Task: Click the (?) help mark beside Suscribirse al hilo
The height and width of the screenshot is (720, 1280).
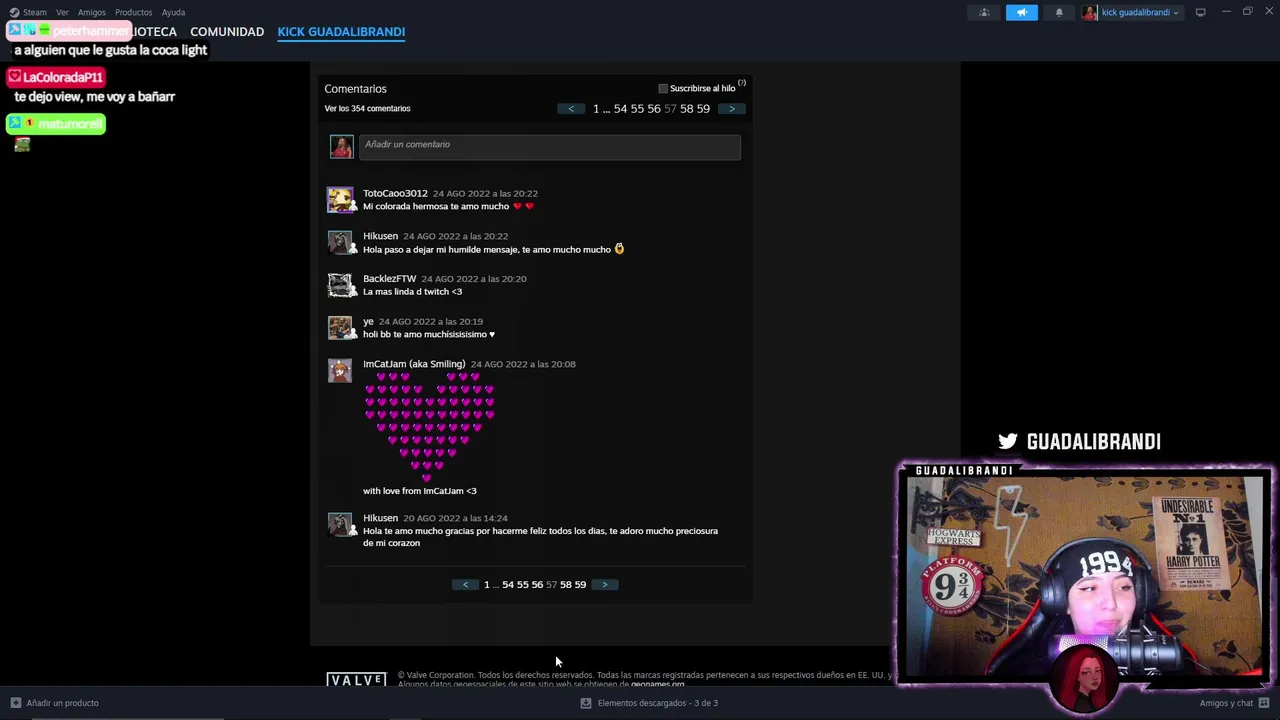Action: coord(741,83)
